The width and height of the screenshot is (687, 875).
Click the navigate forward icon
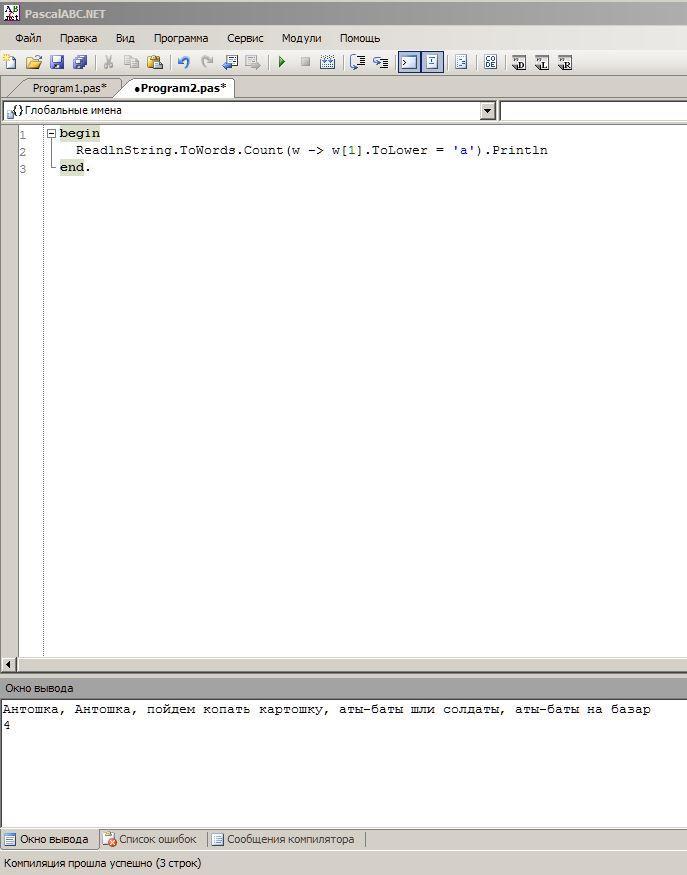tap(253, 62)
